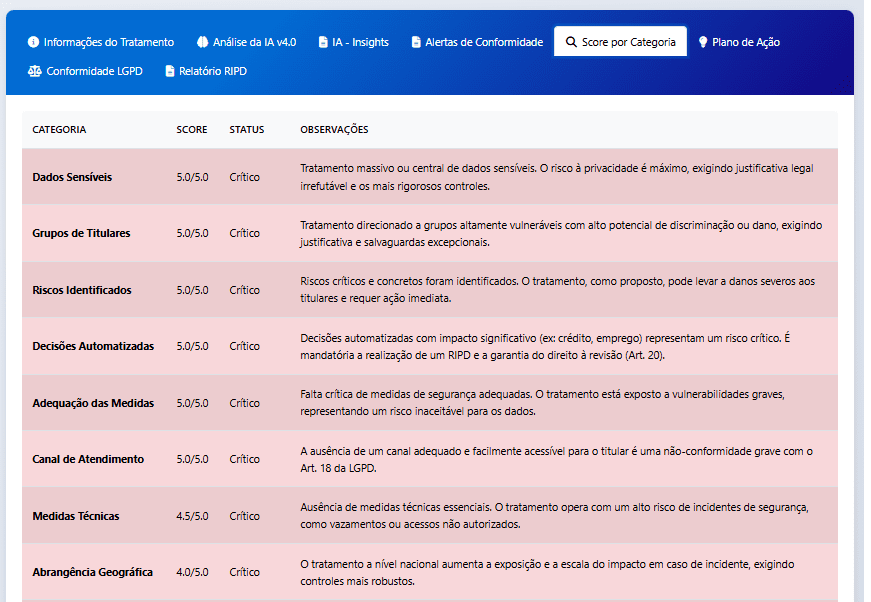871x602 pixels.
Task: Click the Crítico status for Canal de Atendimento
Action: pos(244,459)
